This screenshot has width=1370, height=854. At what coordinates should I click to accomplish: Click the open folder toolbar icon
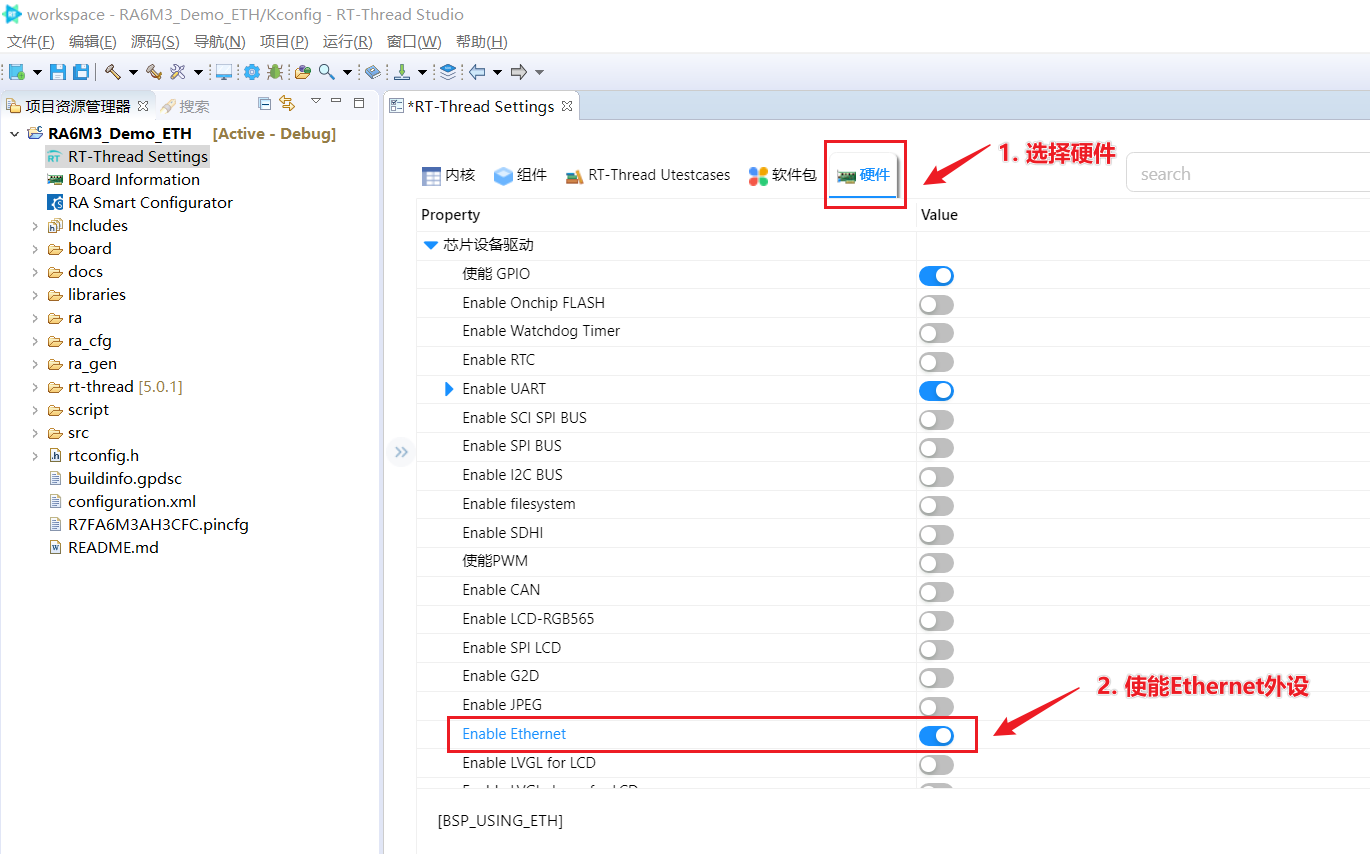302,72
